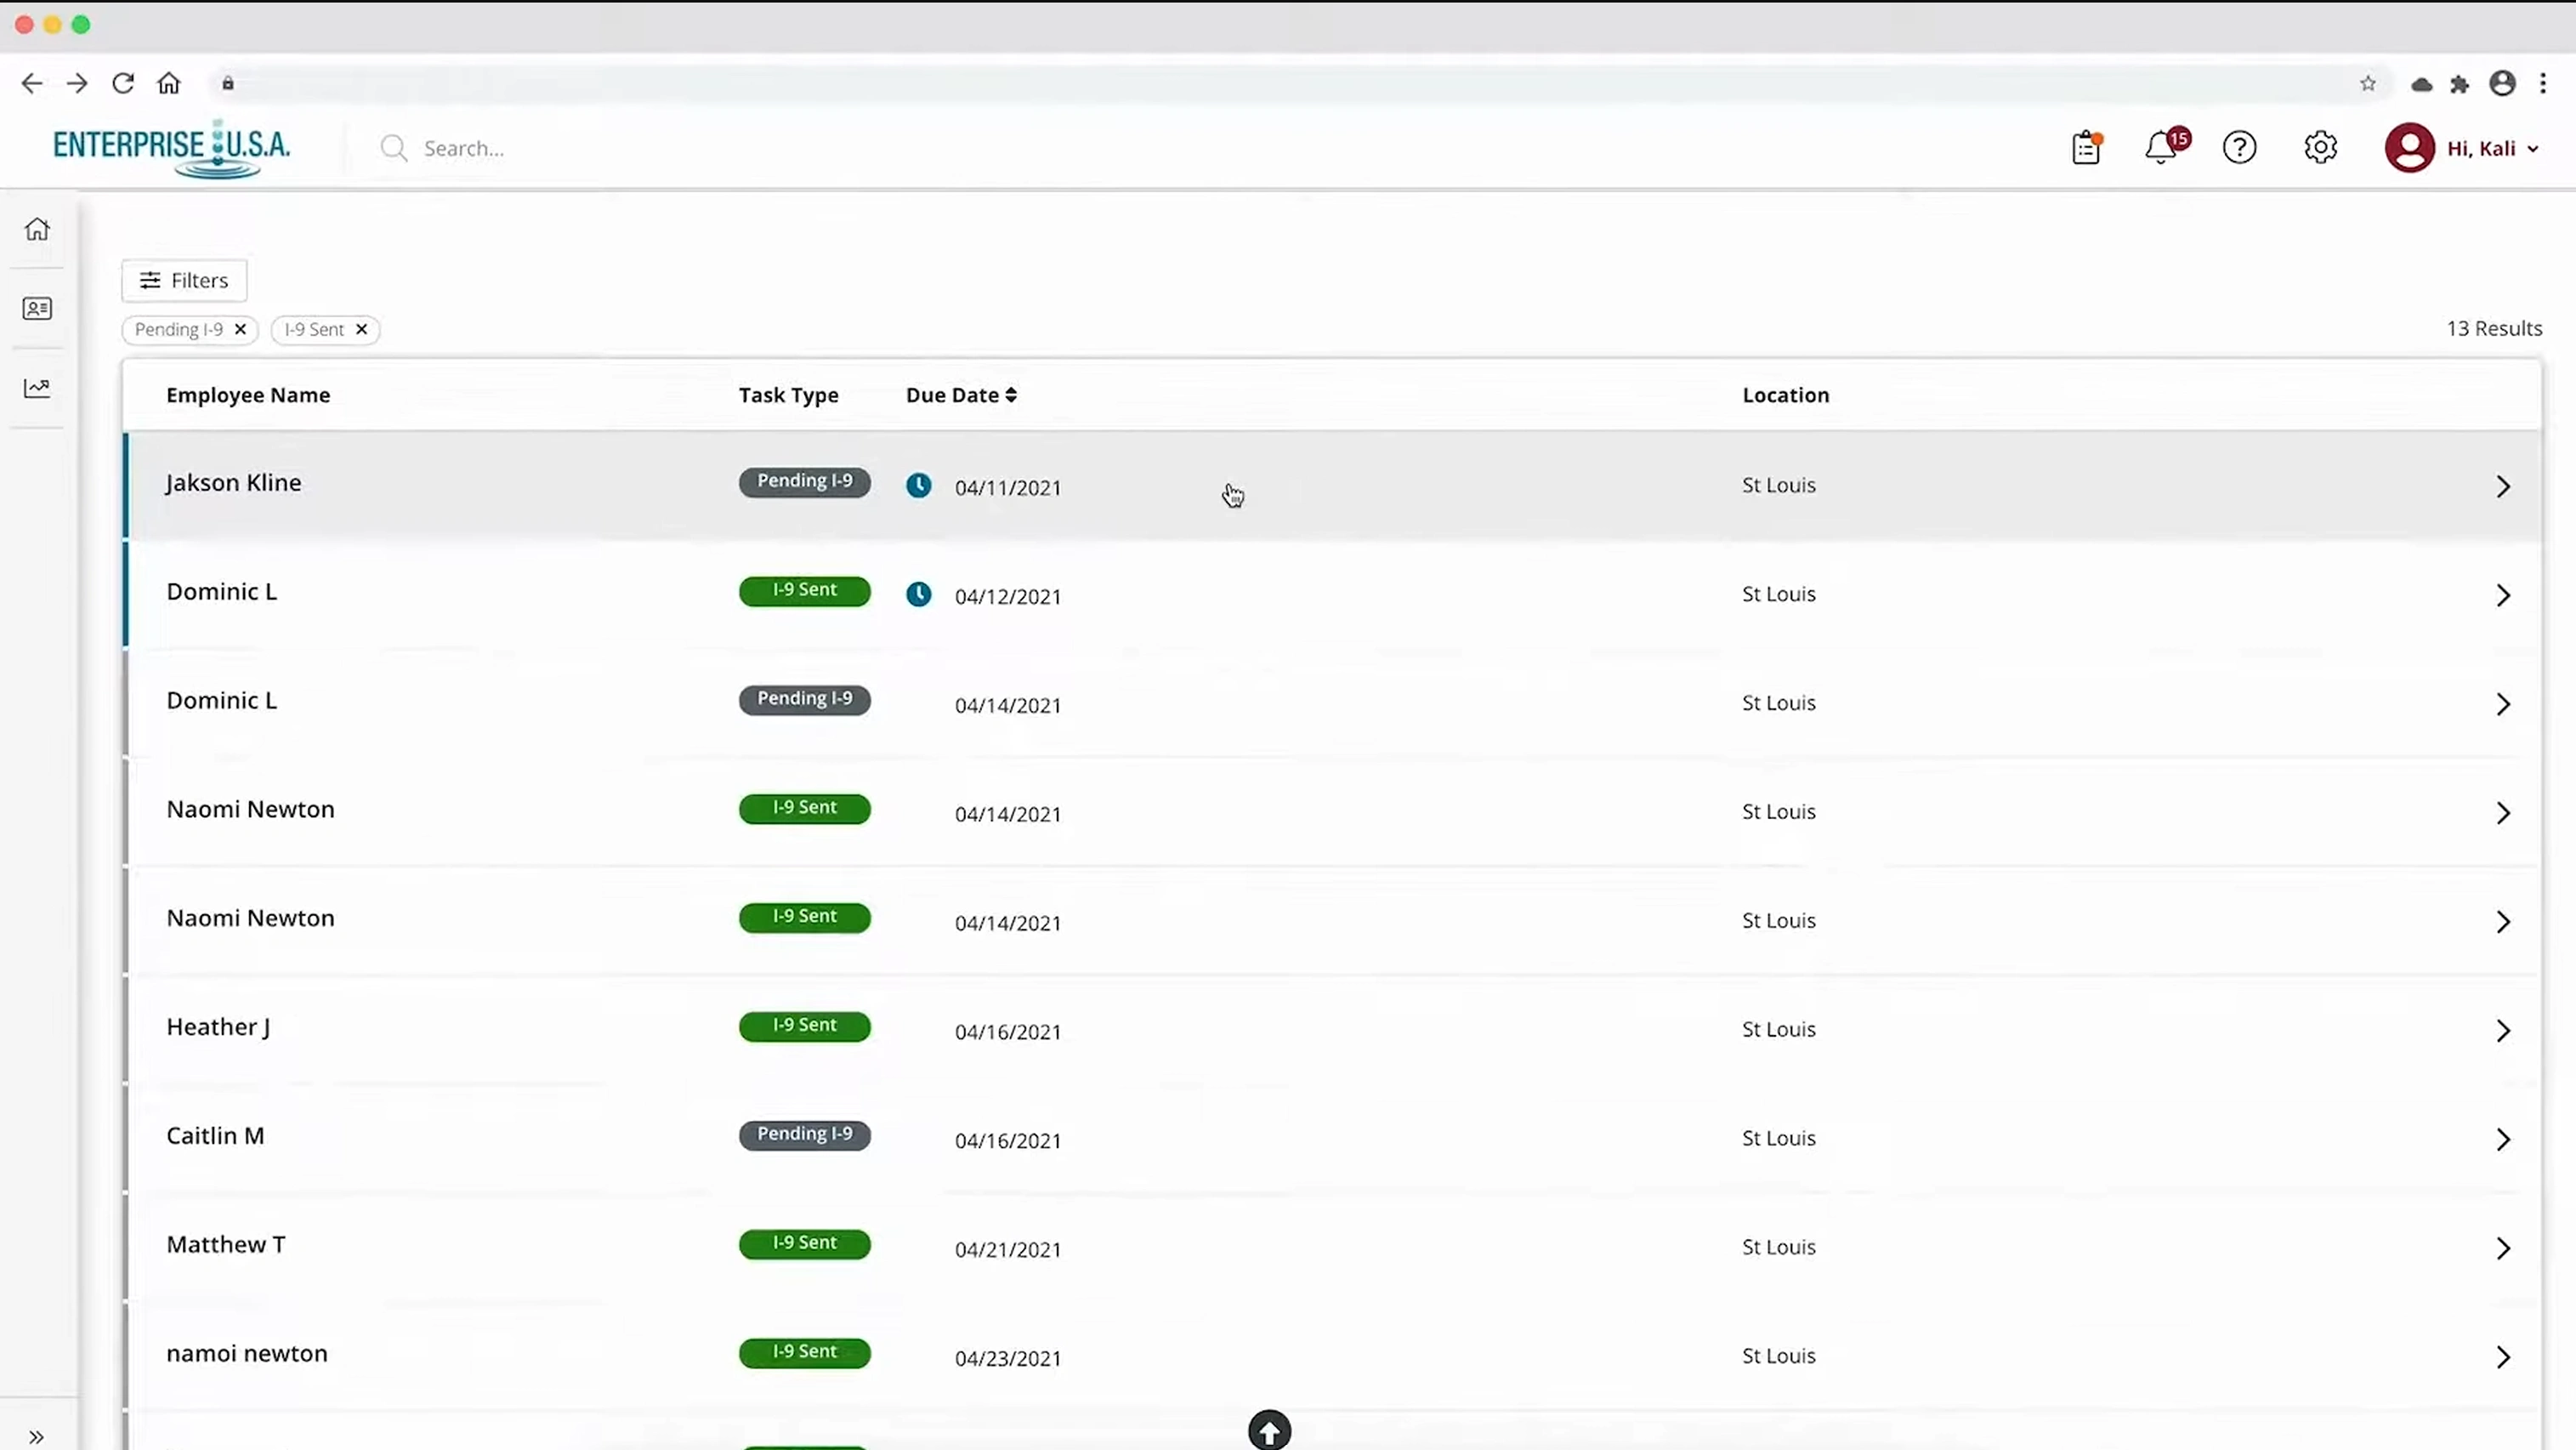
Task: Open the employee ID card sidebar icon
Action: [x=37, y=308]
